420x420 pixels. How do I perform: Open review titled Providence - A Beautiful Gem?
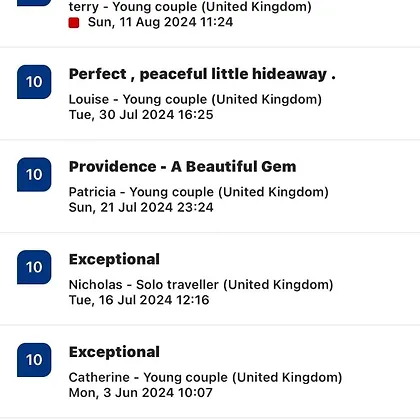[182, 167]
